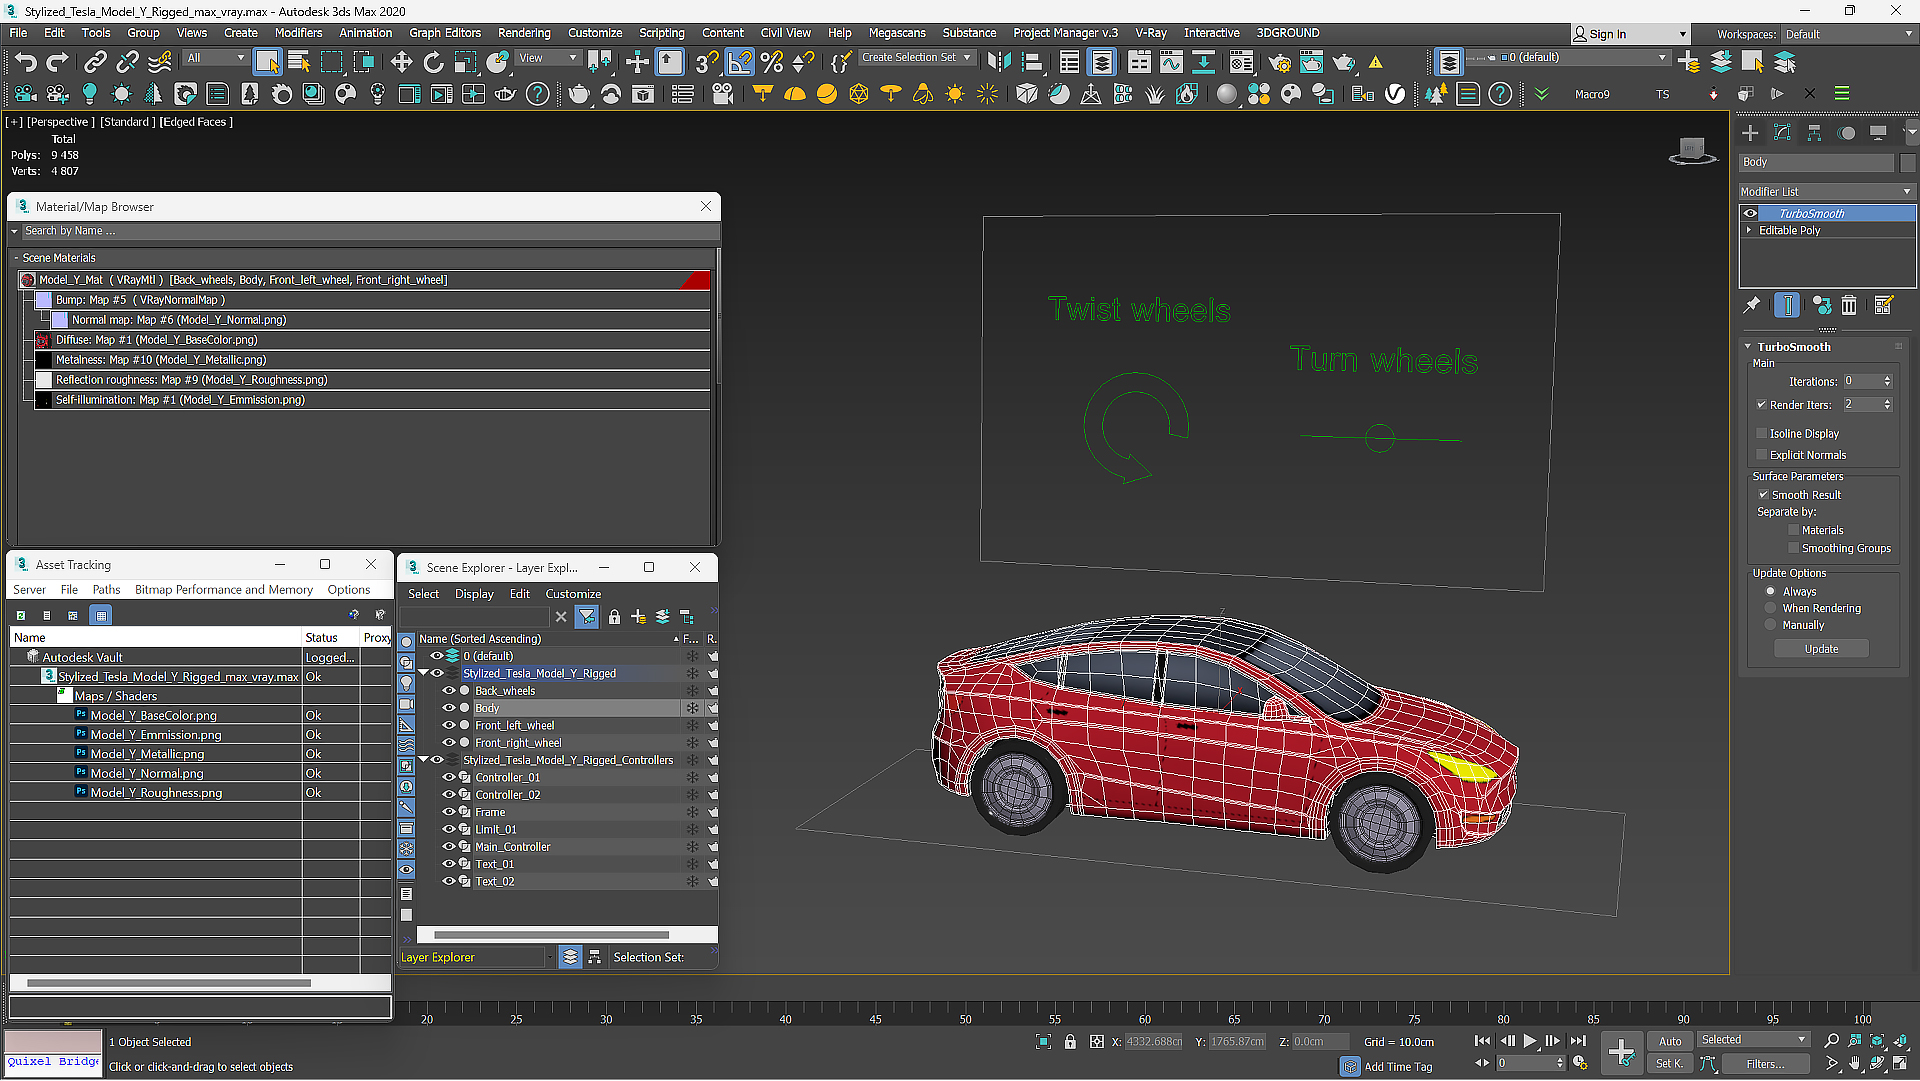Activate the Select and Uniform Scale tool
The height and width of the screenshot is (1081, 1920).
[x=465, y=62]
